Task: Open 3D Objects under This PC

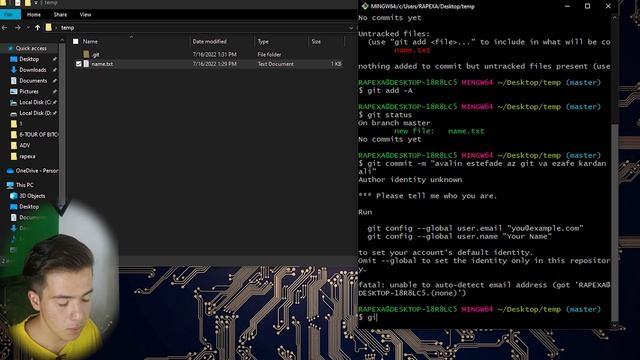Action: tap(32, 196)
